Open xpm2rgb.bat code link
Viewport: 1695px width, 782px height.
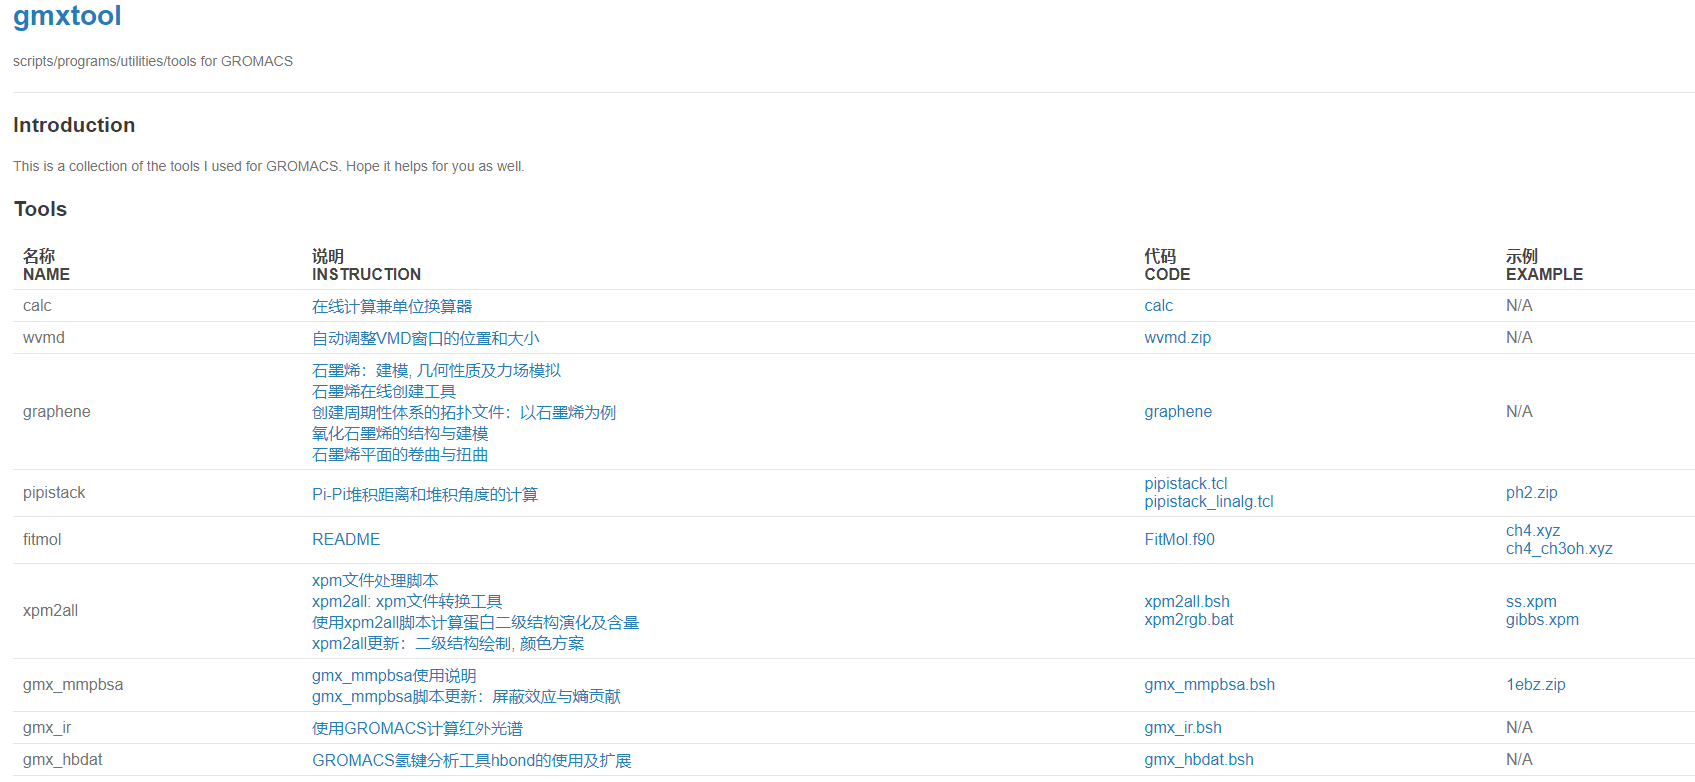tap(1189, 620)
